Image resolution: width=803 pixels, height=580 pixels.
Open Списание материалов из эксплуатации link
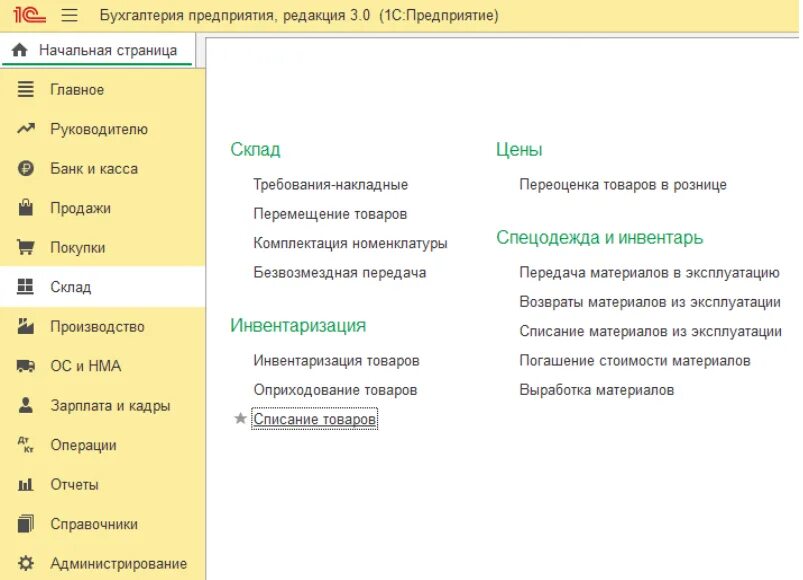pos(650,331)
